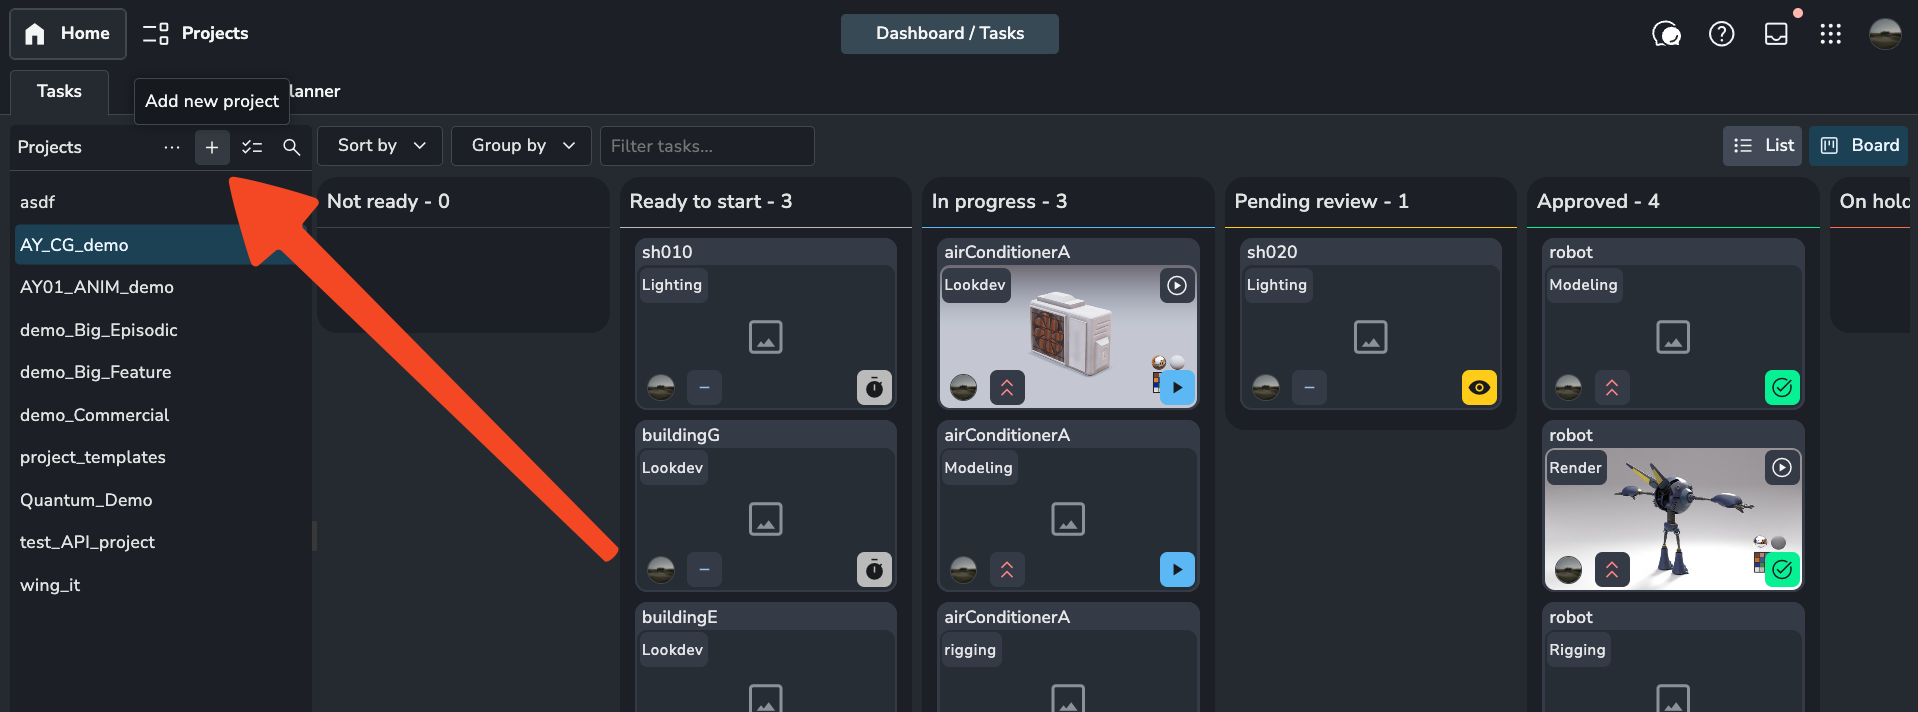Click priority chevrons on airConditionerA Modeling card

(x=1007, y=569)
